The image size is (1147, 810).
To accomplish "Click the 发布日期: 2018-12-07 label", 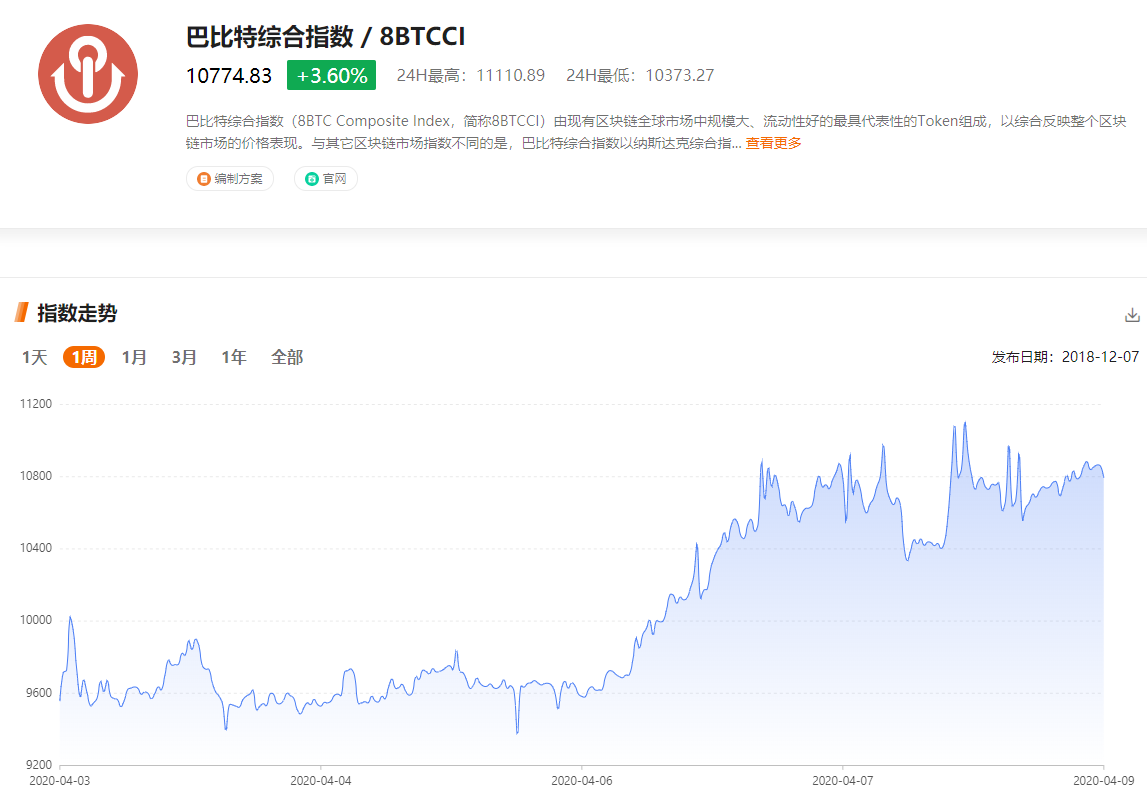I will 1065,357.
